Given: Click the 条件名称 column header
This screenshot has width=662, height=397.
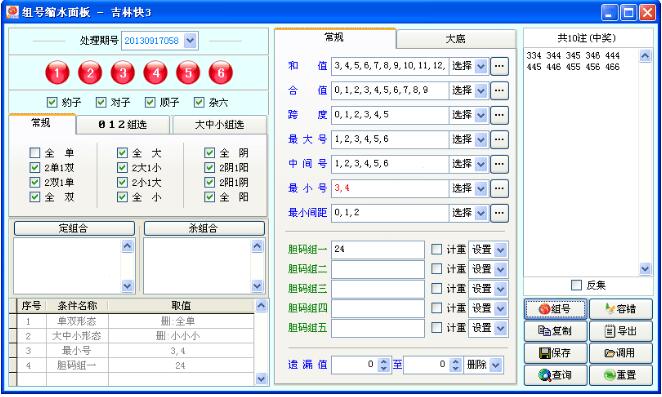Looking at the screenshot, I should click(77, 306).
